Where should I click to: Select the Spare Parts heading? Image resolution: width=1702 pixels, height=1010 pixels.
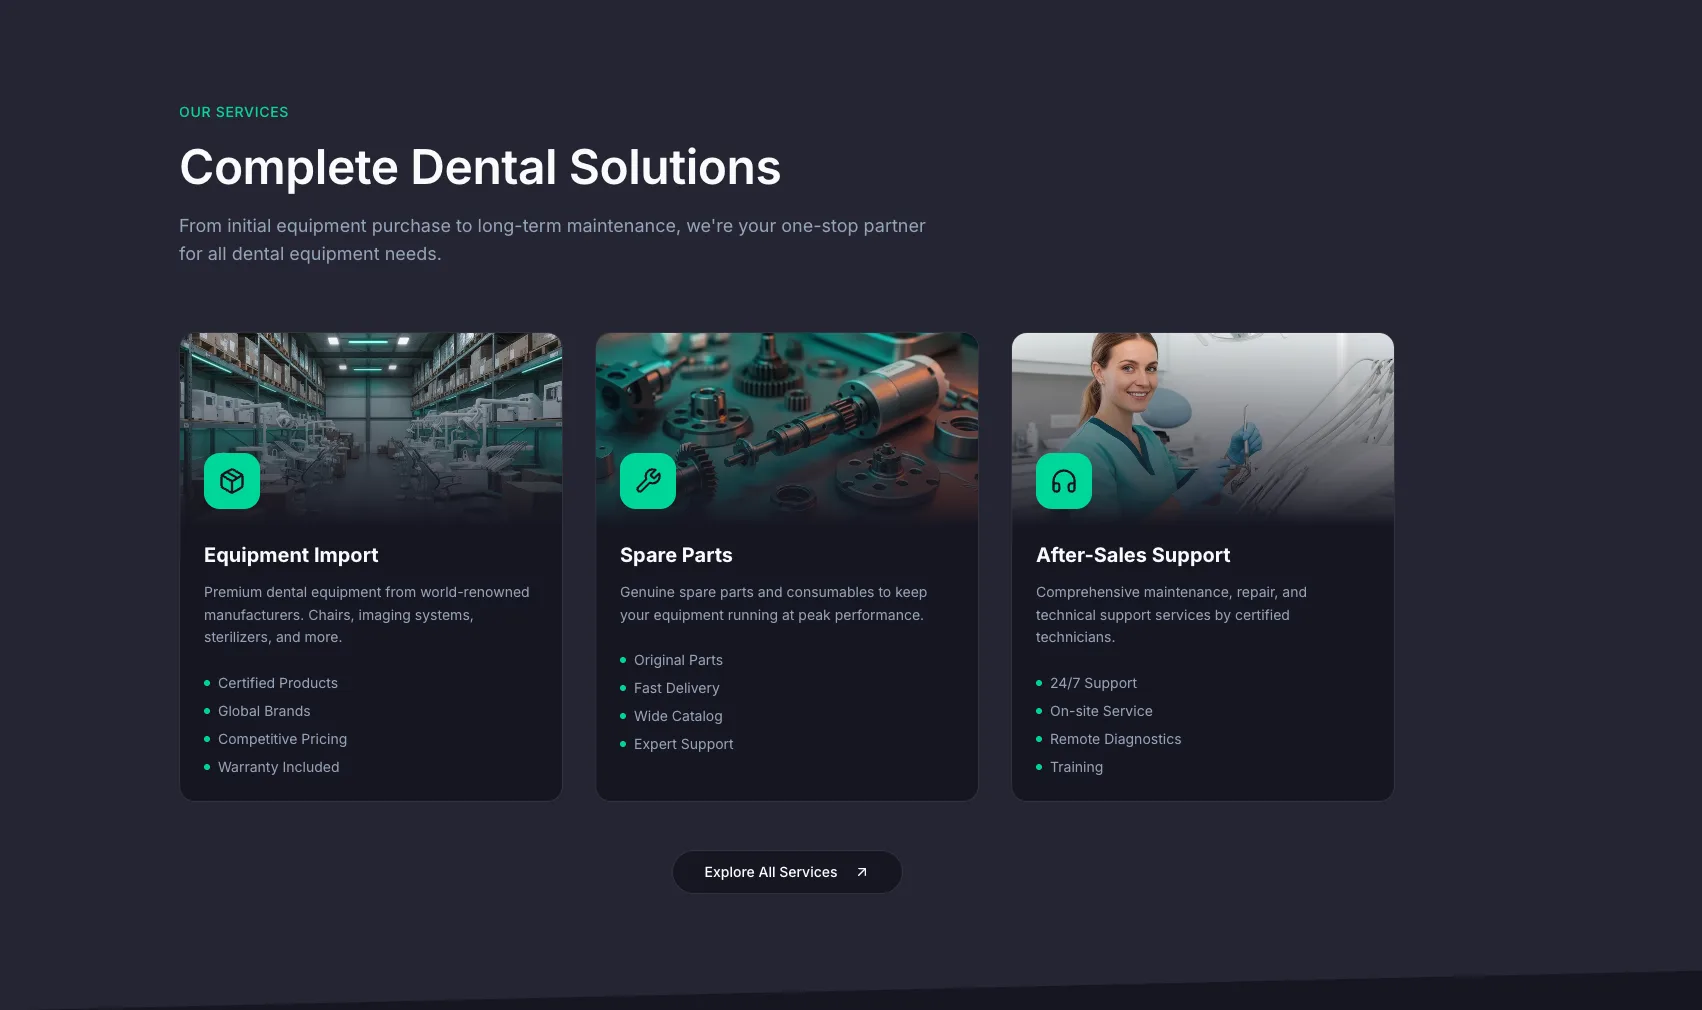(676, 555)
